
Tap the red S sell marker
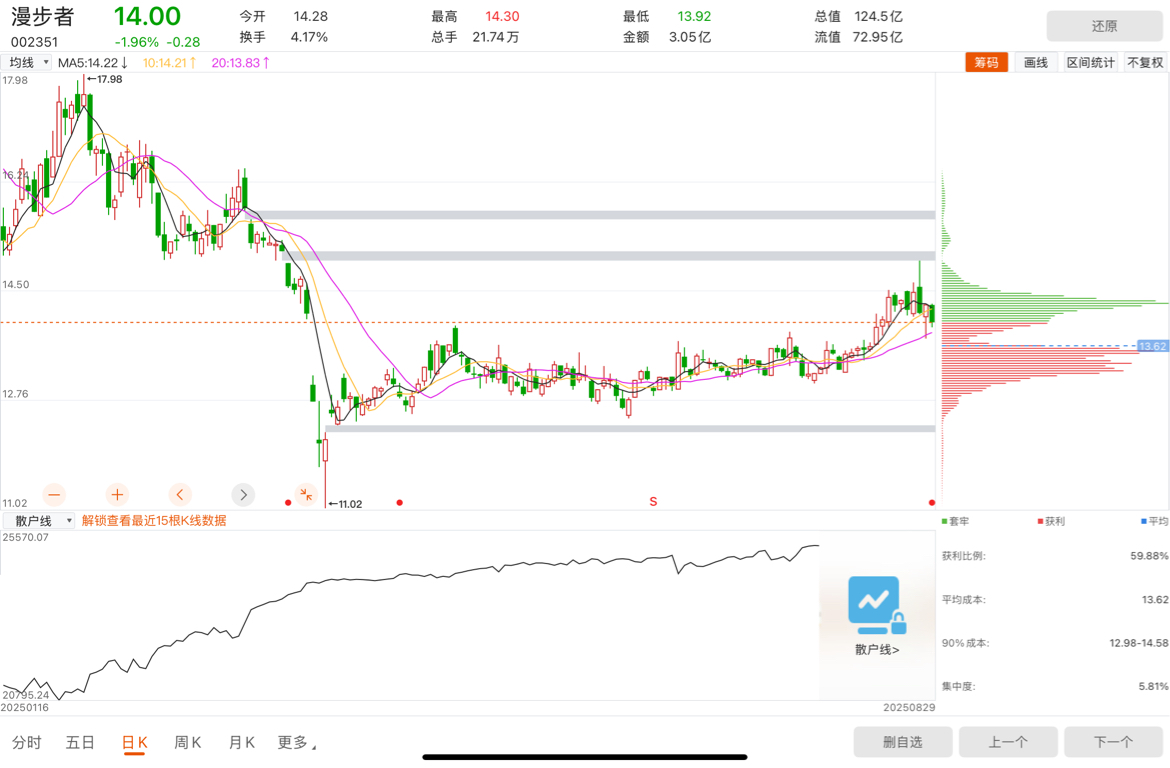(653, 502)
